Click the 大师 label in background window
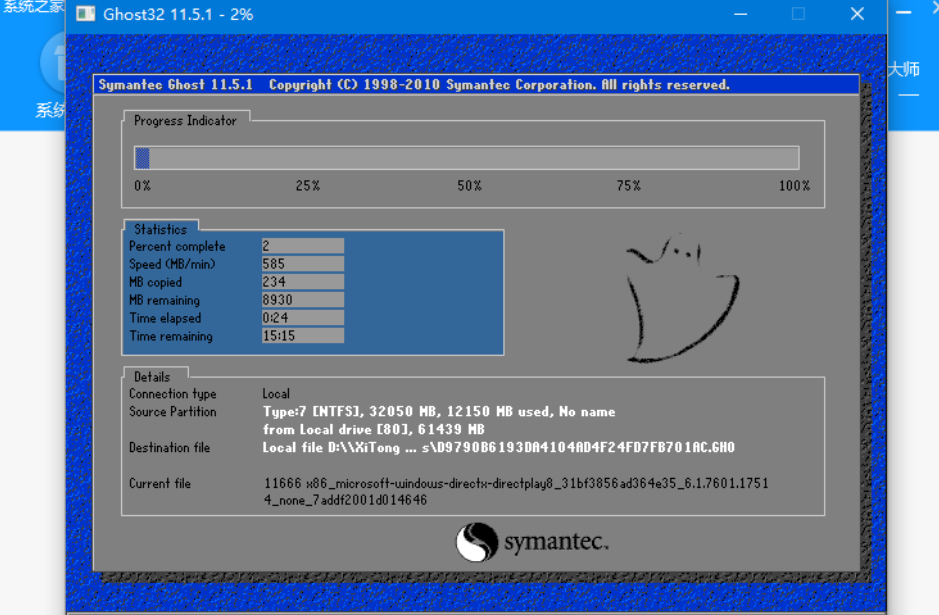This screenshot has width=939, height=615. point(904,69)
